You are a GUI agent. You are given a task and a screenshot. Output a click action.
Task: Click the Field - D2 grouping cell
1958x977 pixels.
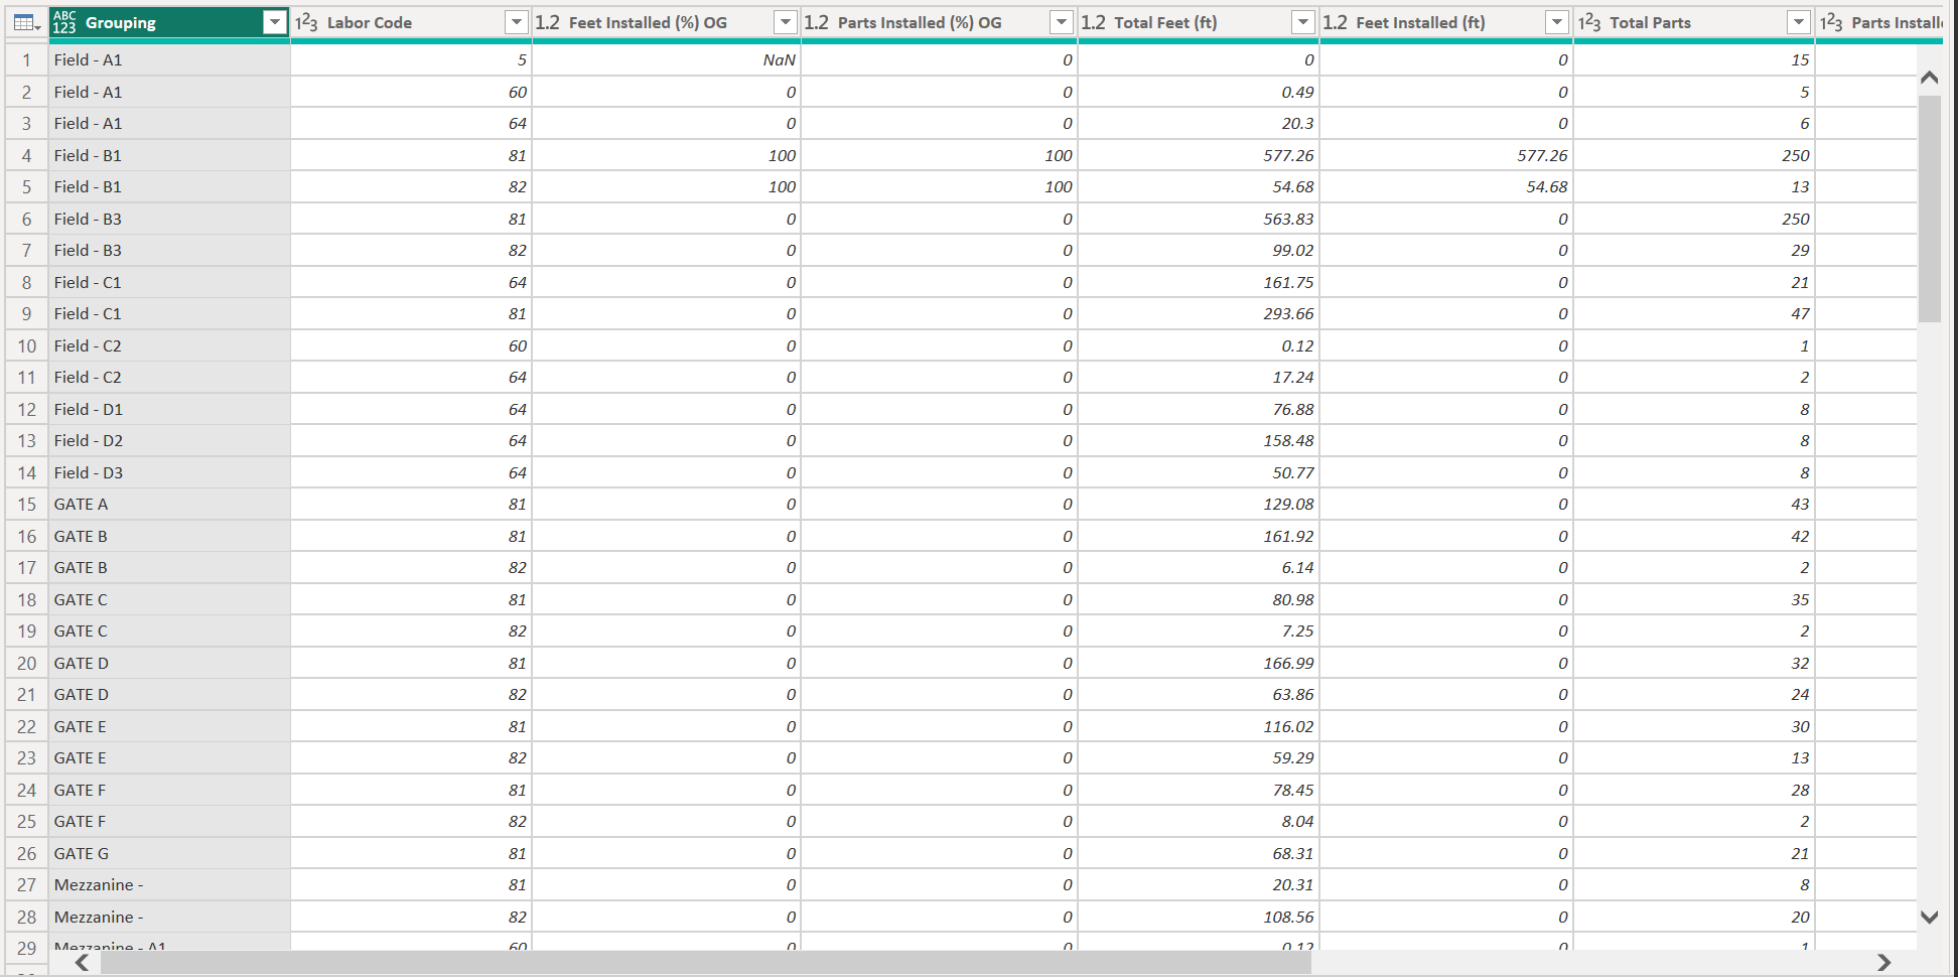[x=169, y=441]
